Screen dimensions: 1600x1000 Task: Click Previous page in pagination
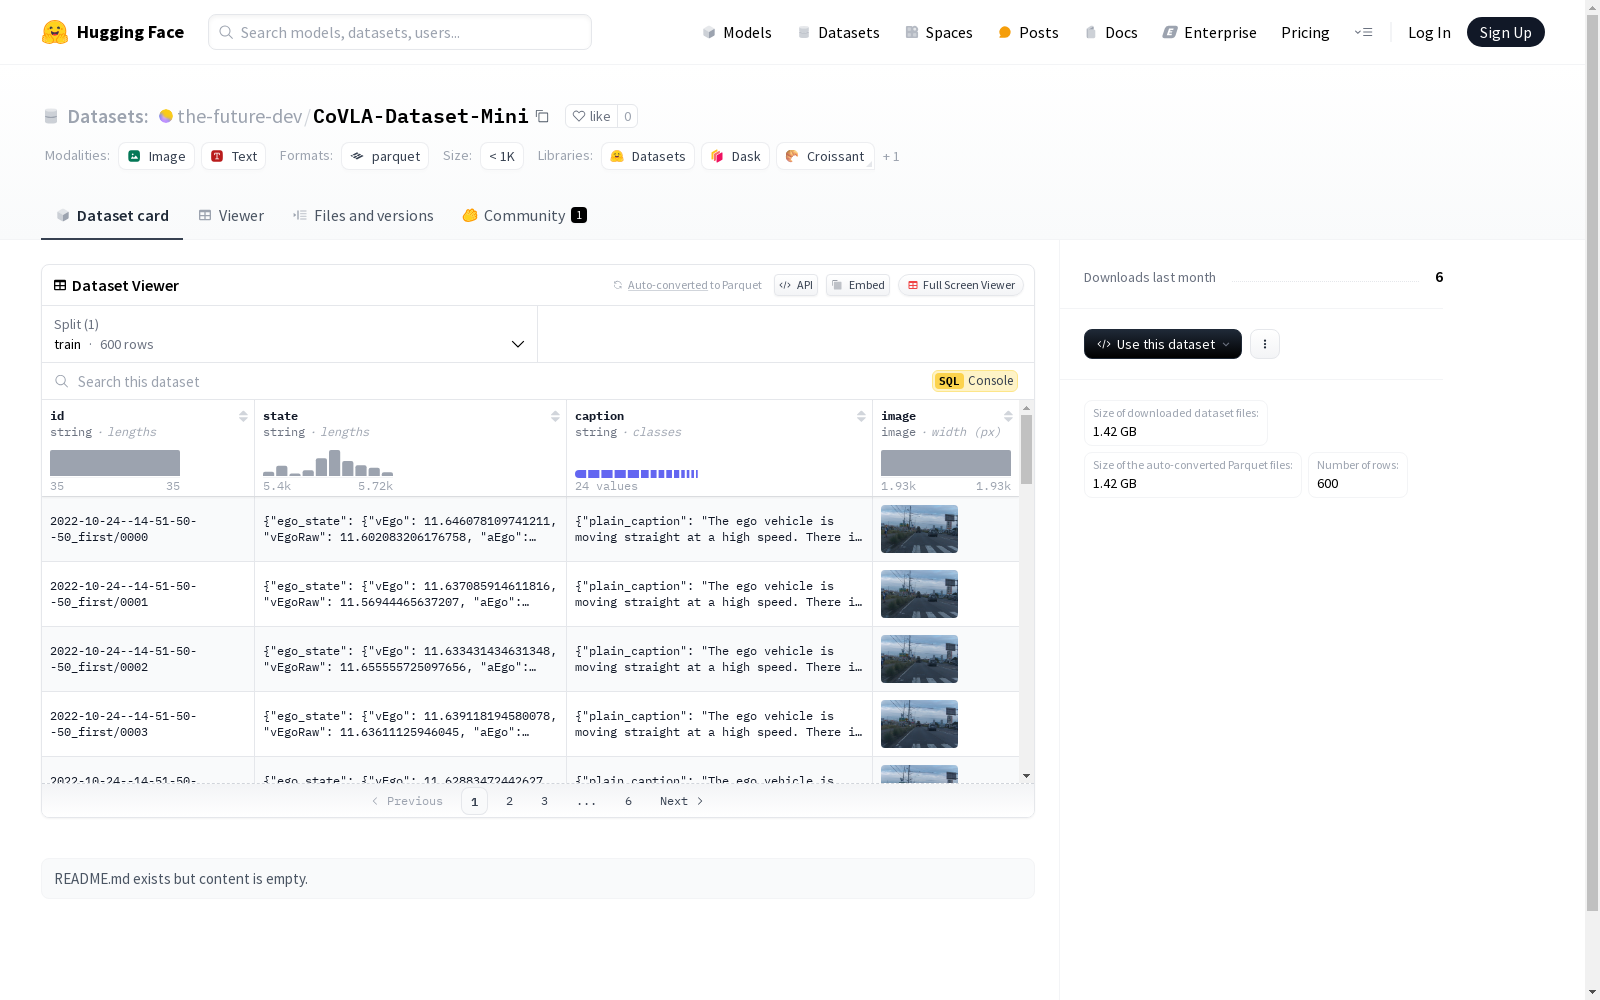click(x=407, y=801)
